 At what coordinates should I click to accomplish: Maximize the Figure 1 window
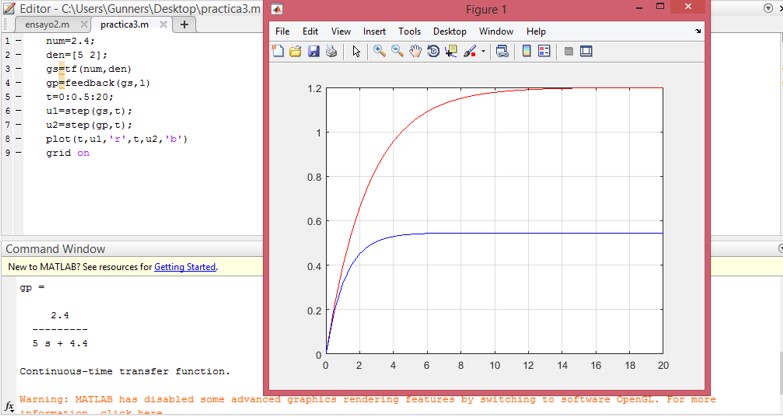click(660, 7)
